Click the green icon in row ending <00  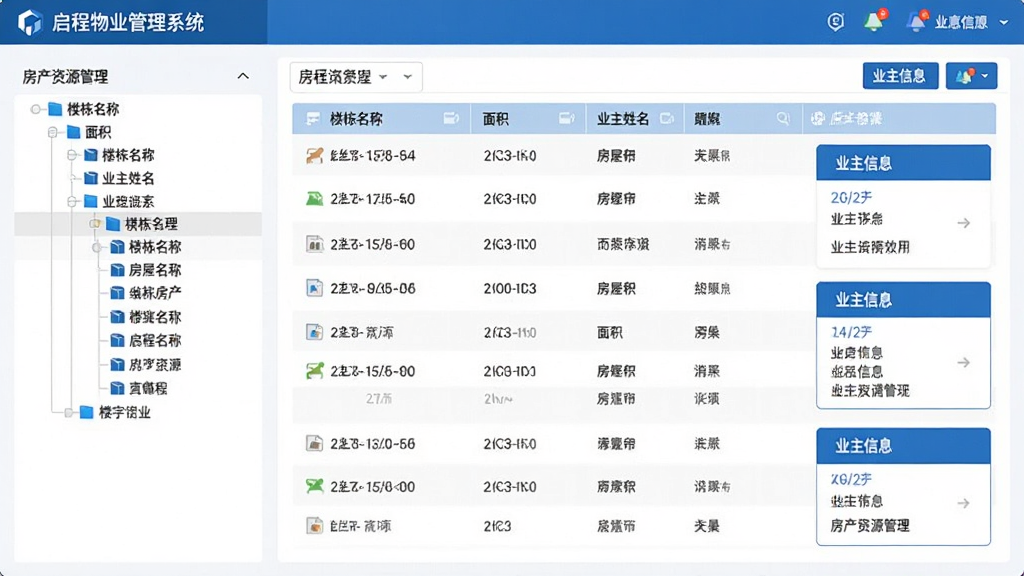[315, 486]
